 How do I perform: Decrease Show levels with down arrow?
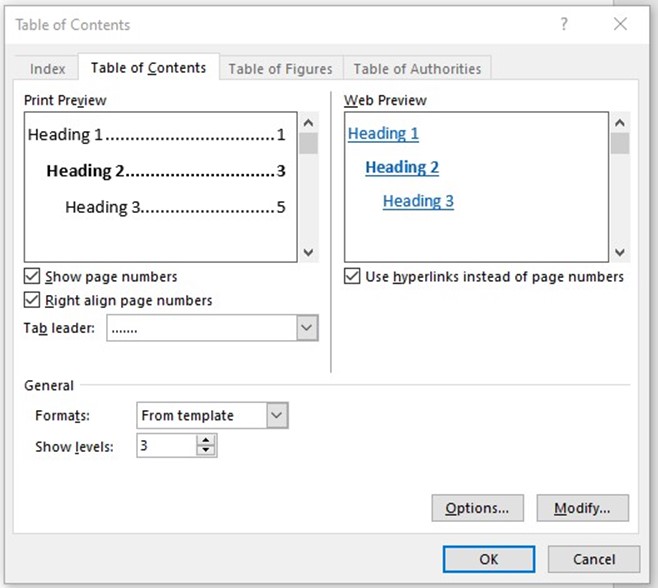(206, 451)
